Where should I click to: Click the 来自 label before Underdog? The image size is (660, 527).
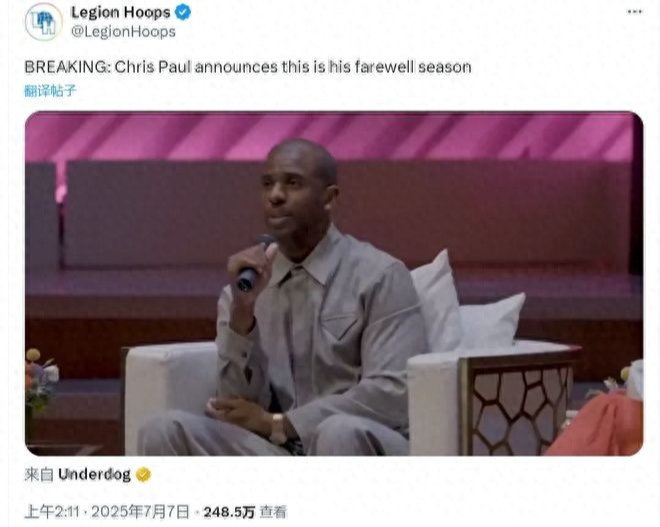[x=39, y=474]
